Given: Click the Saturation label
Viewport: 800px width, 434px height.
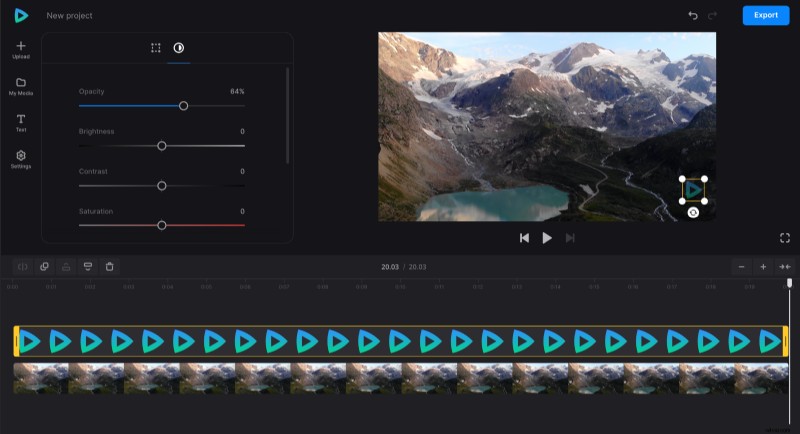Looking at the screenshot, I should (96, 211).
